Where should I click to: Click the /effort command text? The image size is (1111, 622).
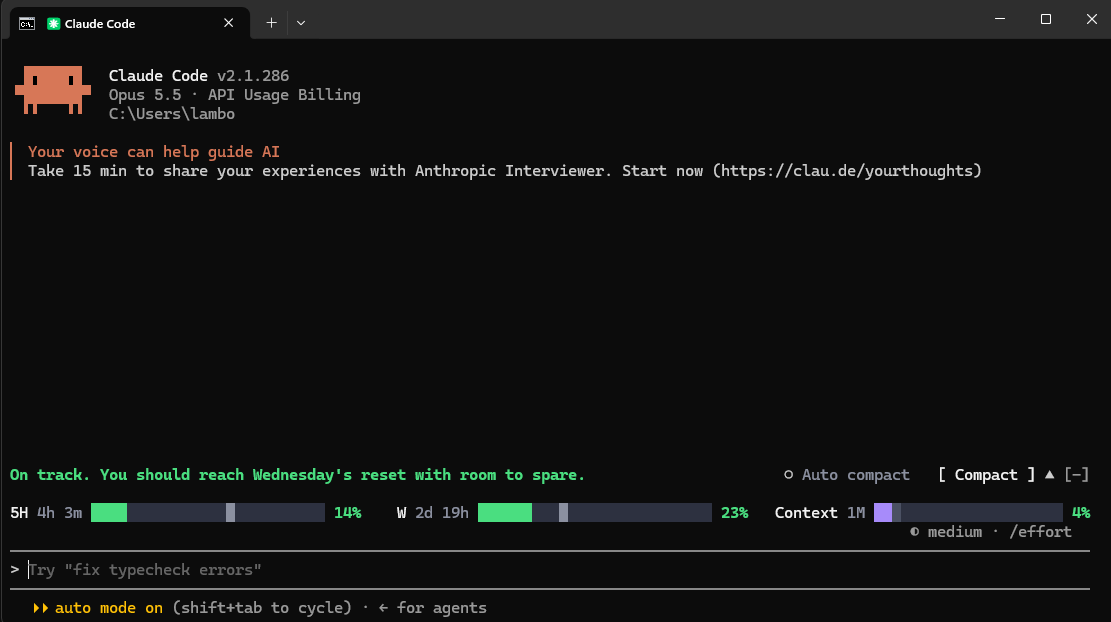1040,532
